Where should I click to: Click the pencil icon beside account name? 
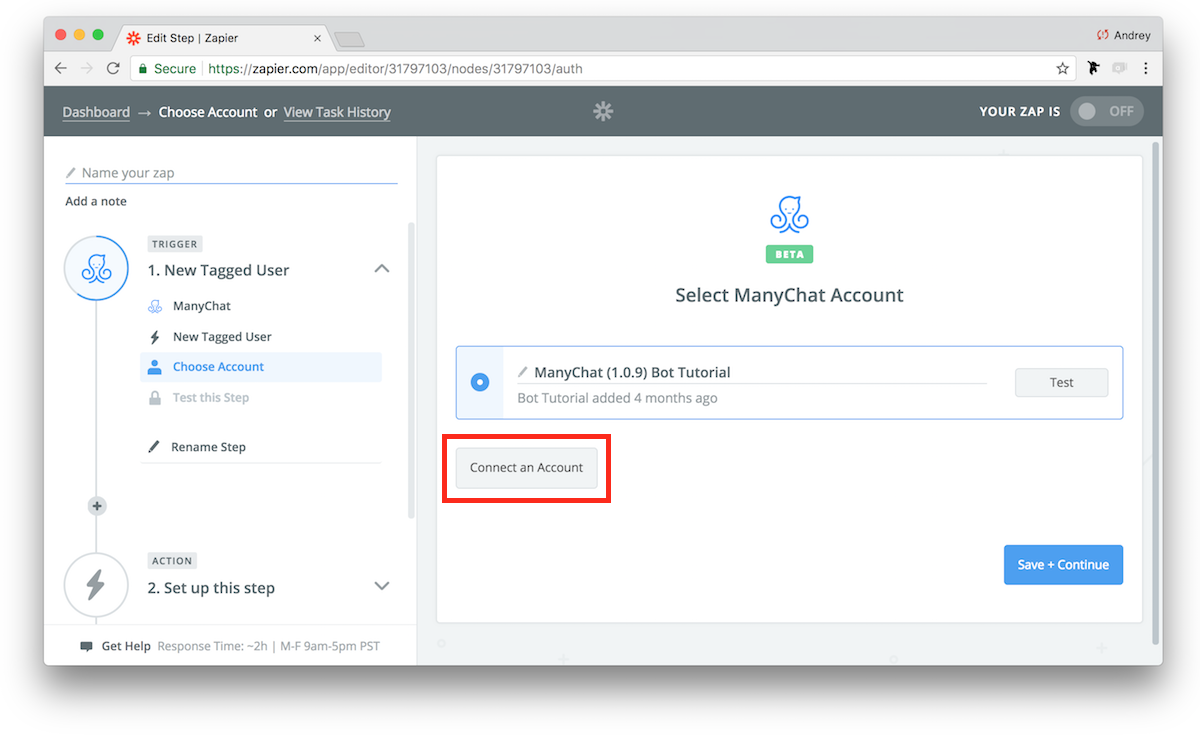coord(523,372)
